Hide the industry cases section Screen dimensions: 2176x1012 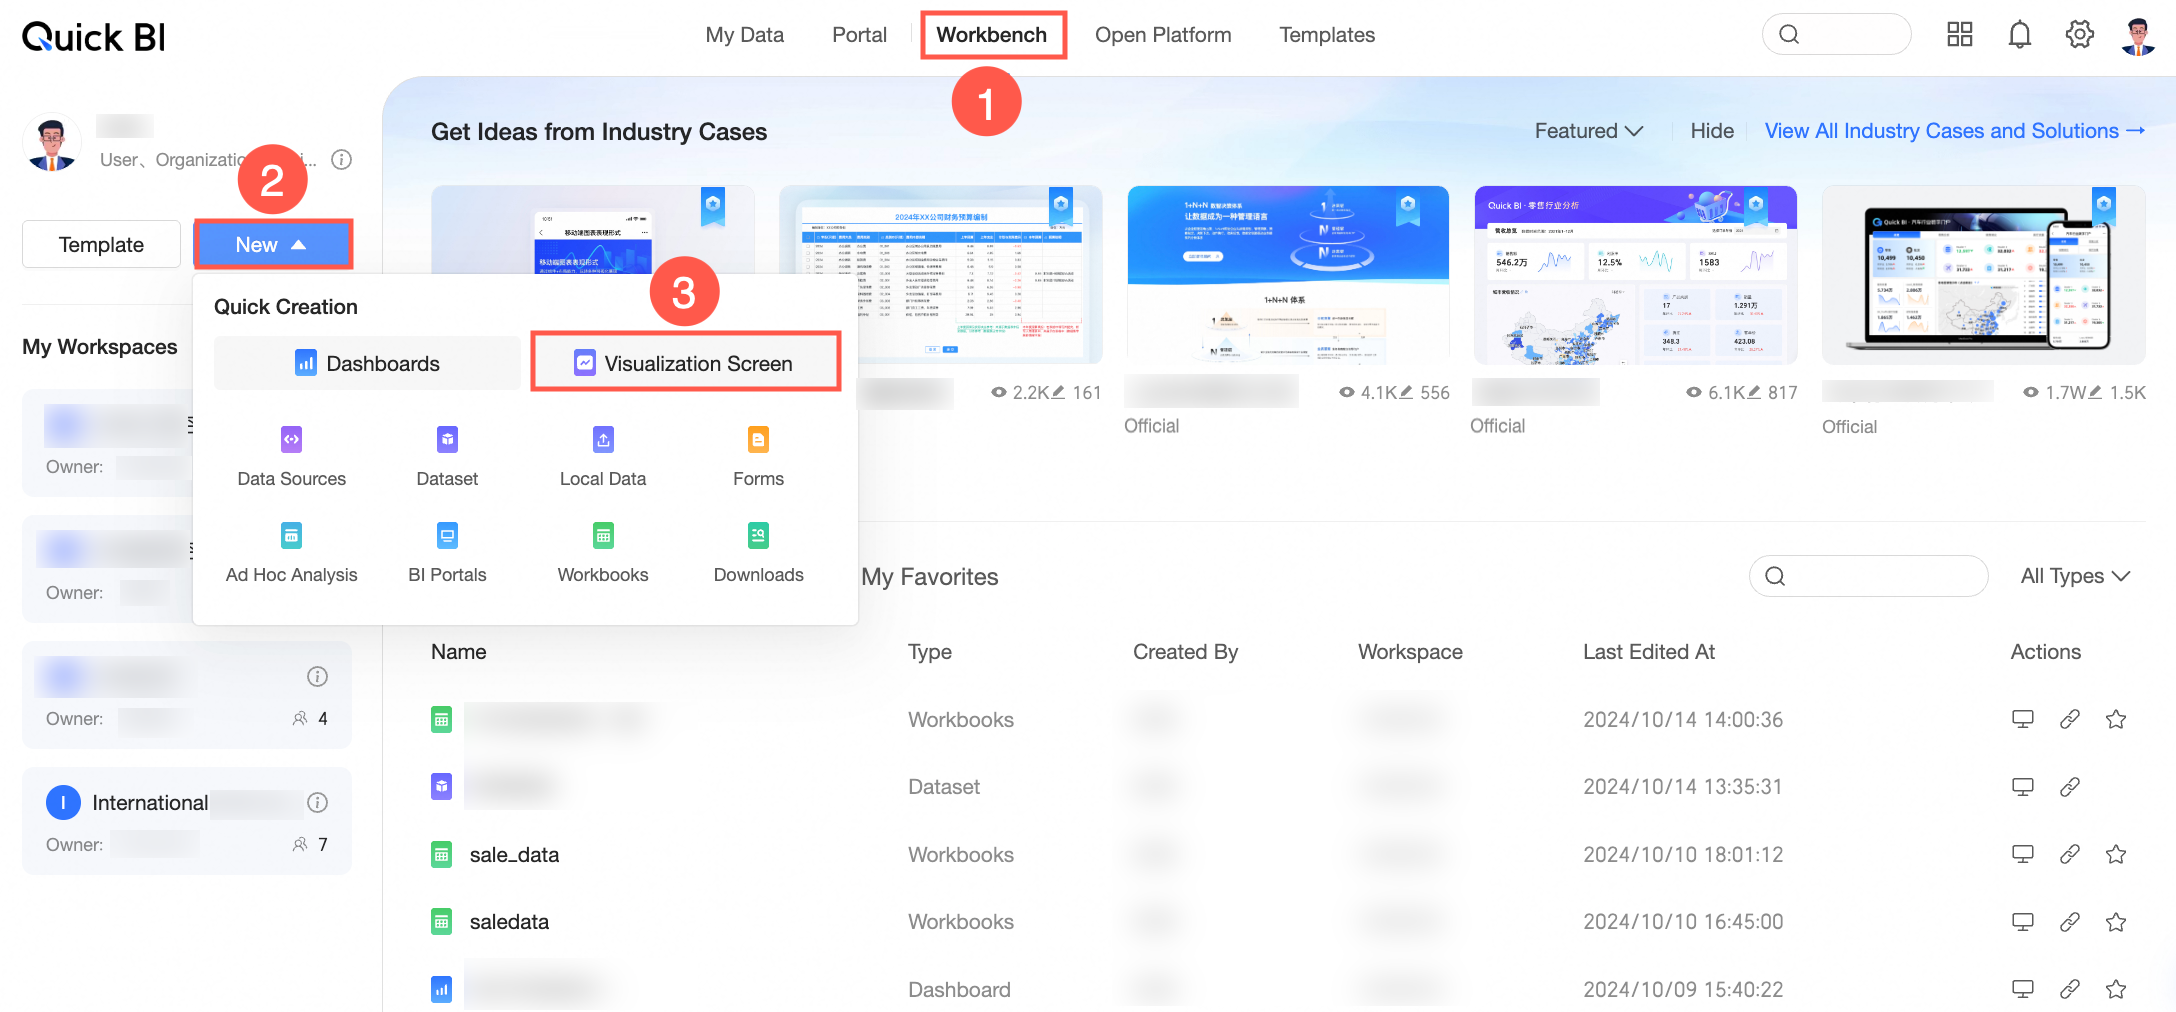[1712, 131]
